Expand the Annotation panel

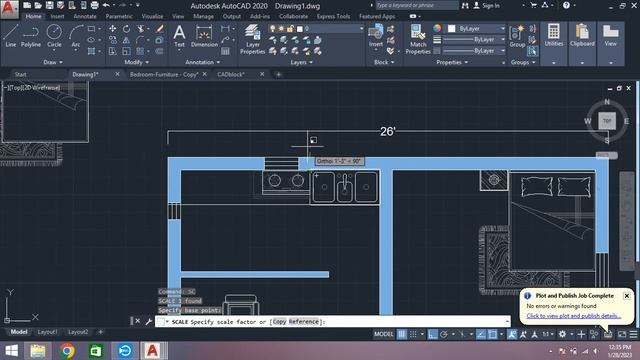click(x=203, y=62)
